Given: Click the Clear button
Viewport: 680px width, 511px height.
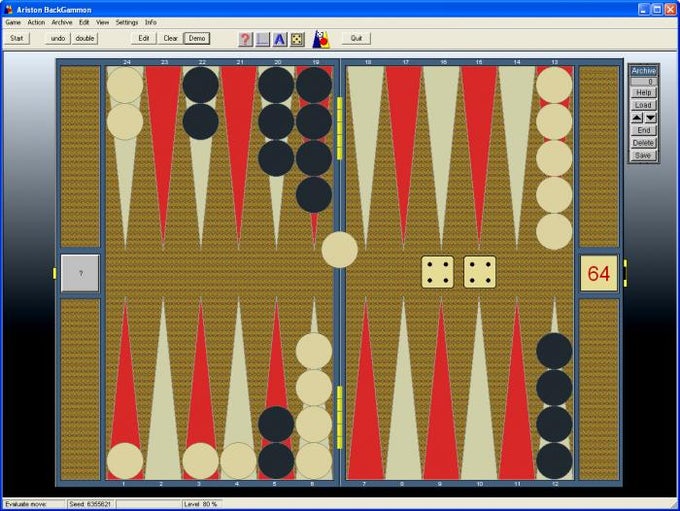Looking at the screenshot, I should pyautogui.click(x=170, y=38).
